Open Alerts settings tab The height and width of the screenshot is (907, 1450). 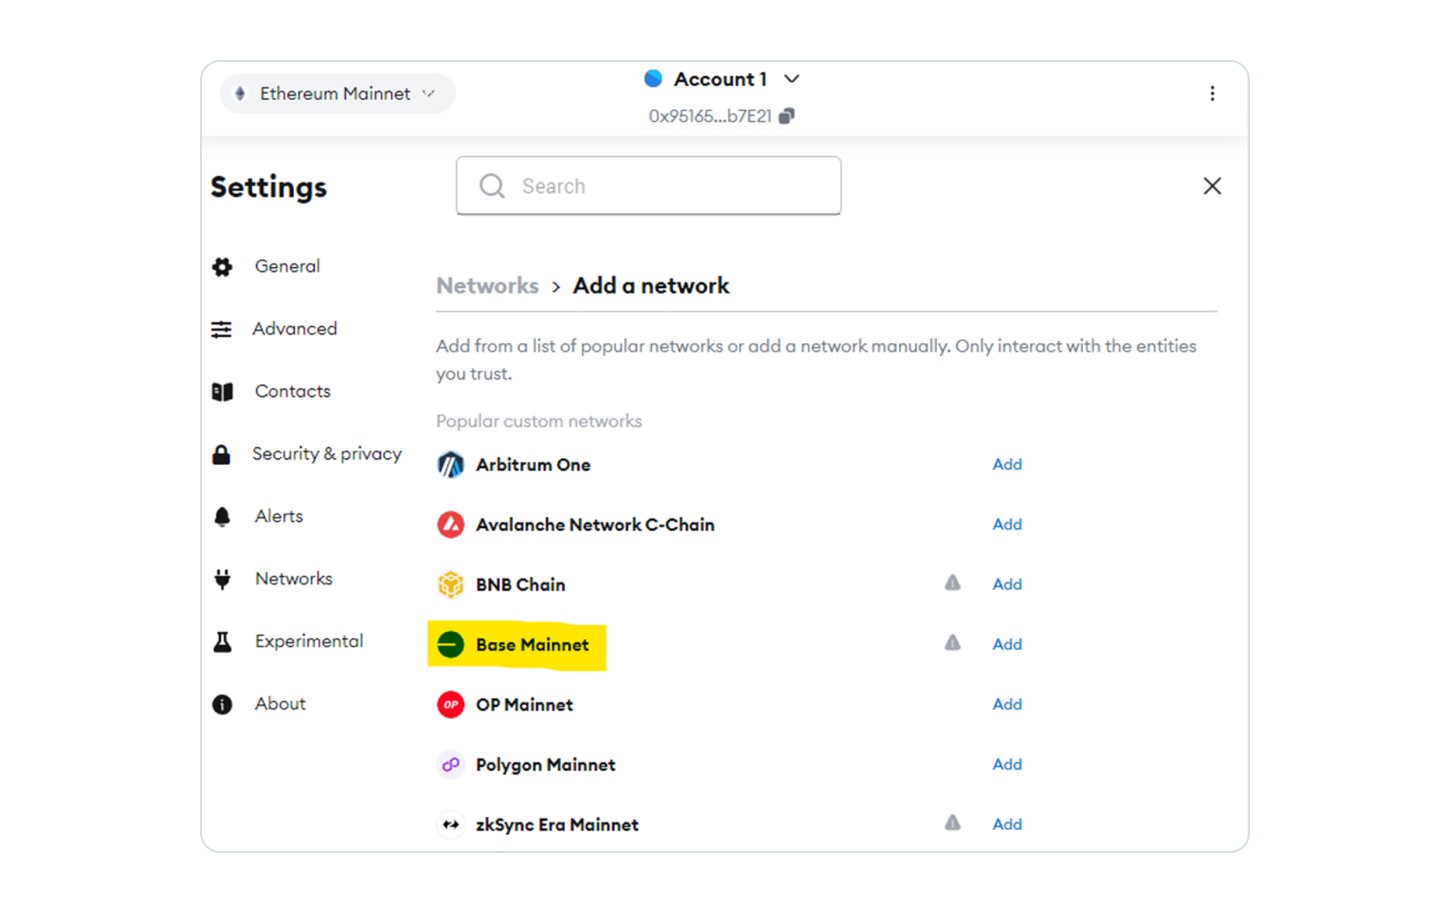[278, 516]
